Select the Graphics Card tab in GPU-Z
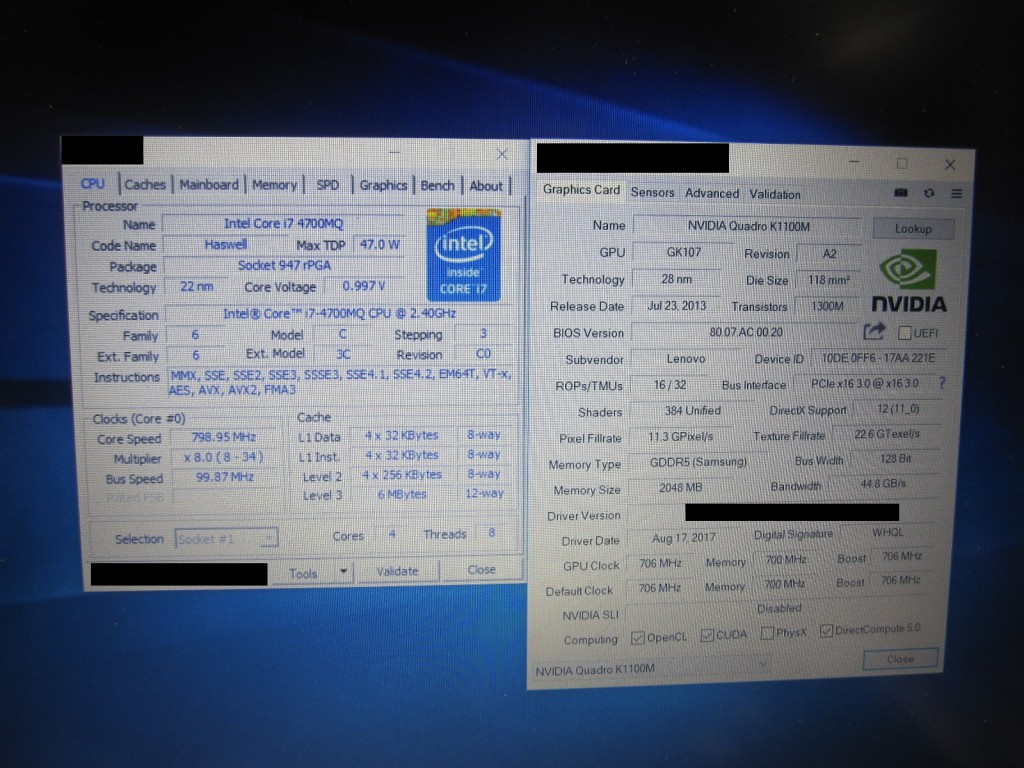The height and width of the screenshot is (768, 1024). pyautogui.click(x=581, y=189)
